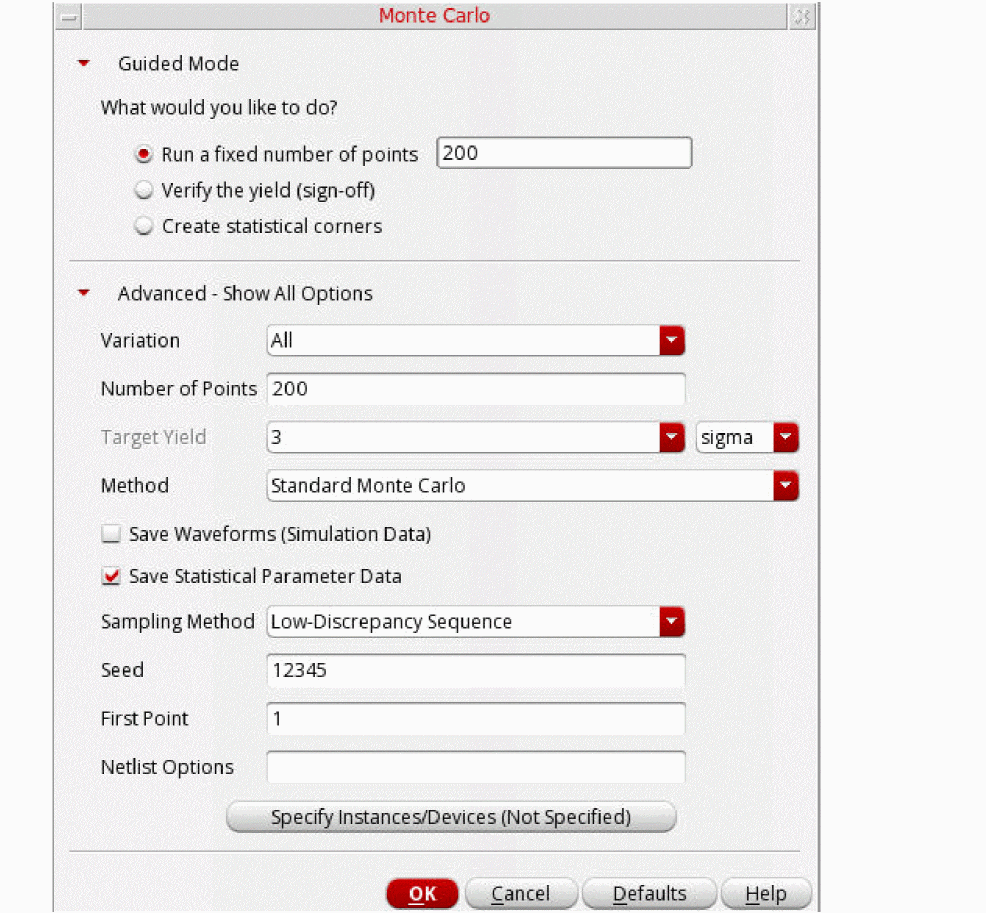Click Specify Instances/Devices (Not Specified) button

point(451,817)
